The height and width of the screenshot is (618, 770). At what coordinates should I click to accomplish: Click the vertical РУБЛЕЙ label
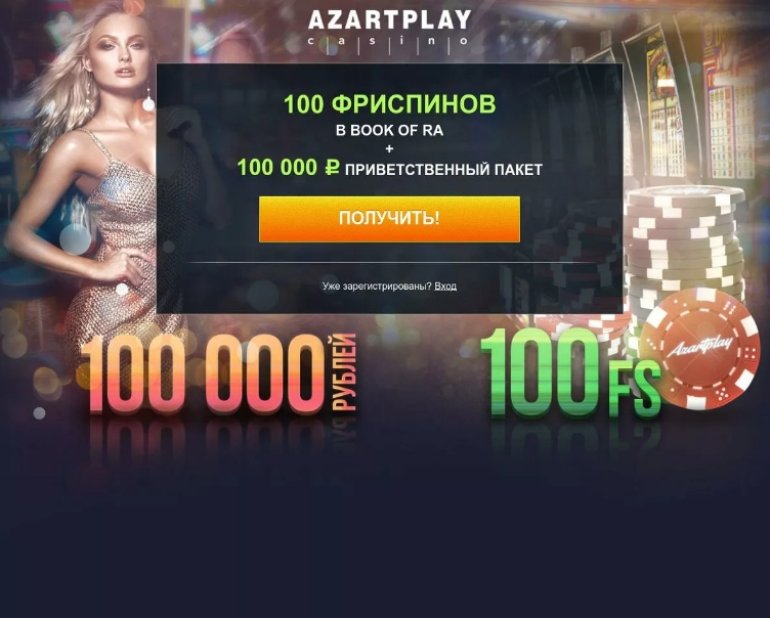(x=344, y=372)
